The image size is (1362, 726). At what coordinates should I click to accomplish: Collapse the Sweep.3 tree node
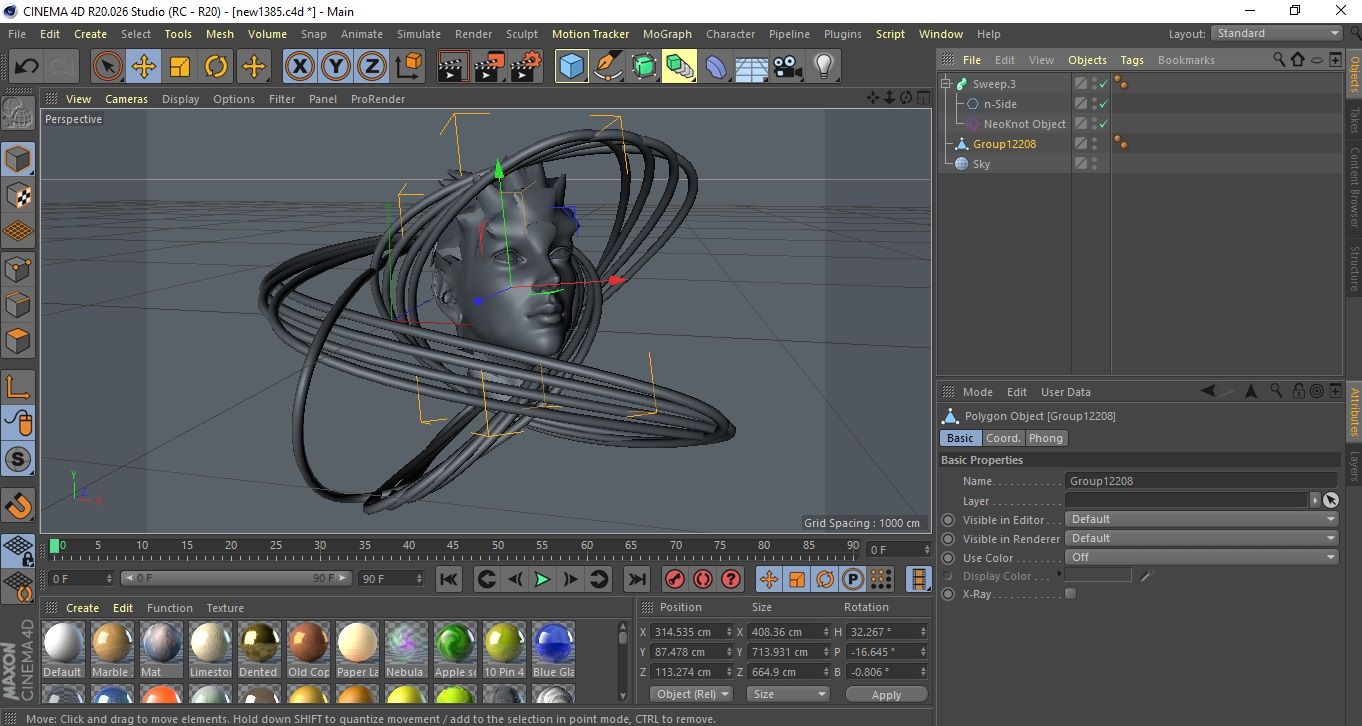(x=946, y=84)
